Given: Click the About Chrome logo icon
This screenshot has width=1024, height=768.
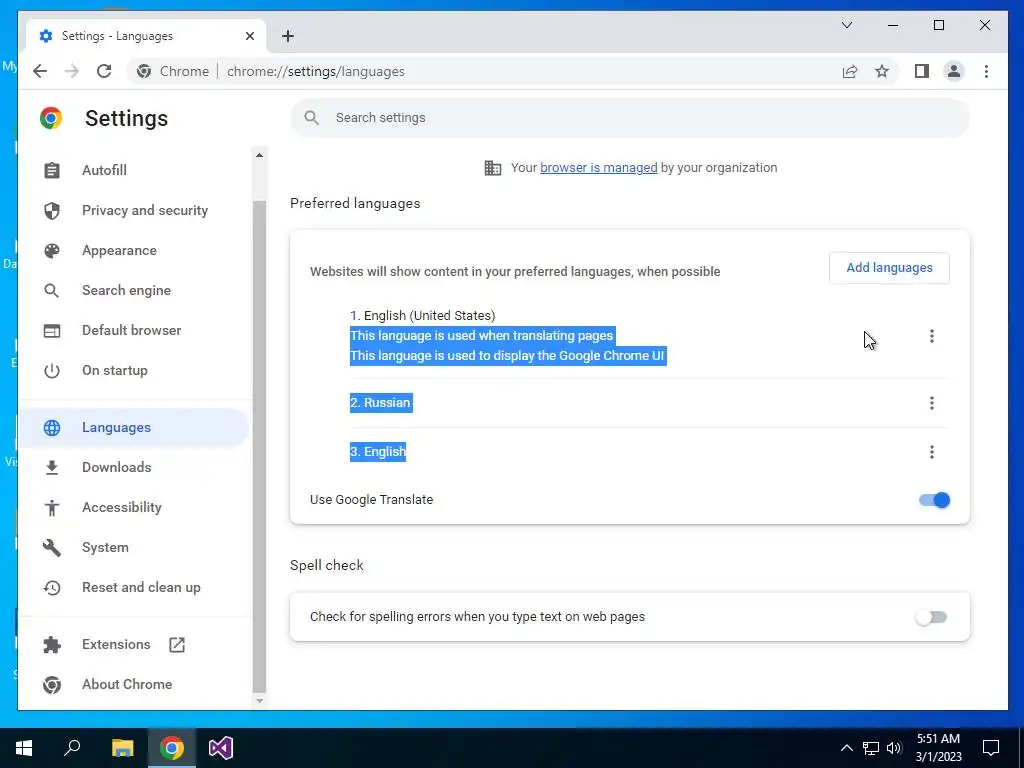Looking at the screenshot, I should pyautogui.click(x=52, y=684).
